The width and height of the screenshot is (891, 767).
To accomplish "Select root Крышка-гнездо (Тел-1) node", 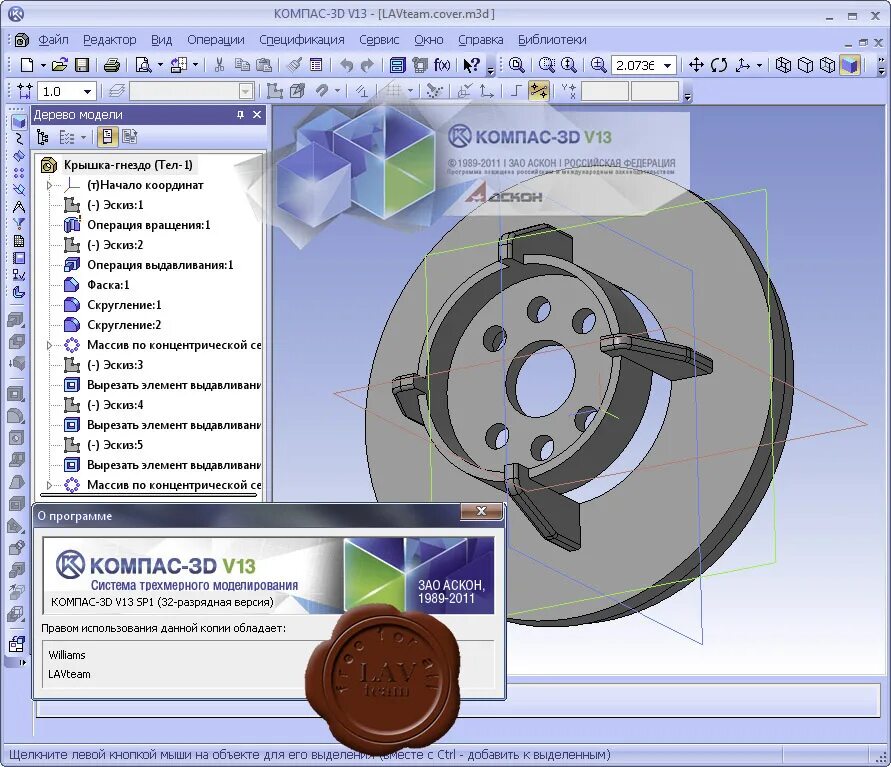I will point(128,165).
